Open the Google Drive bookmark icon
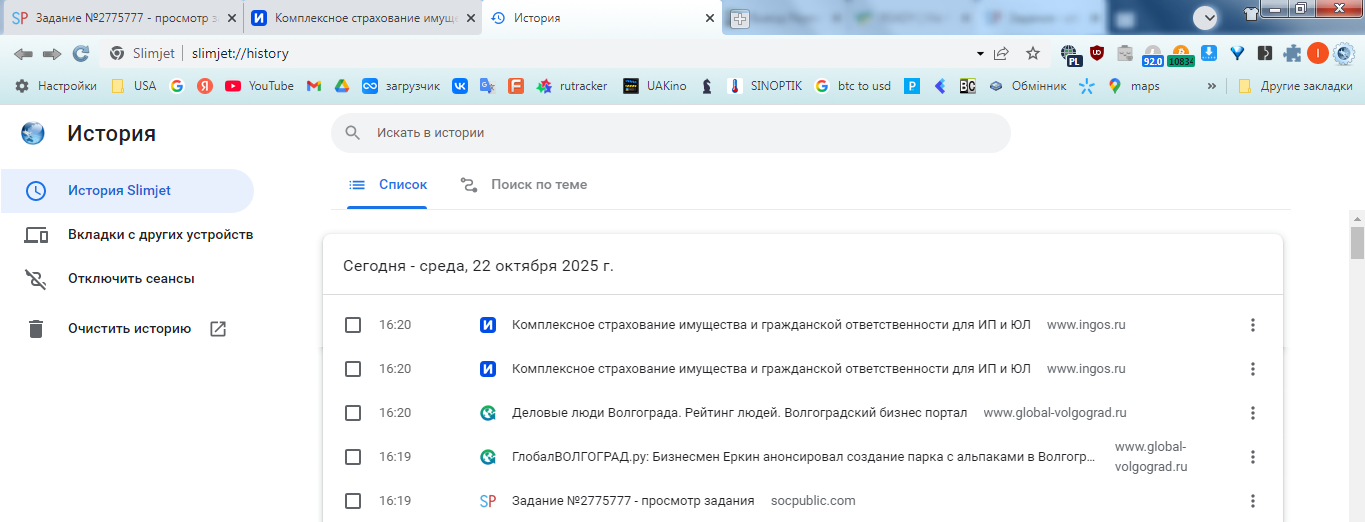The width and height of the screenshot is (1365, 522). point(340,86)
